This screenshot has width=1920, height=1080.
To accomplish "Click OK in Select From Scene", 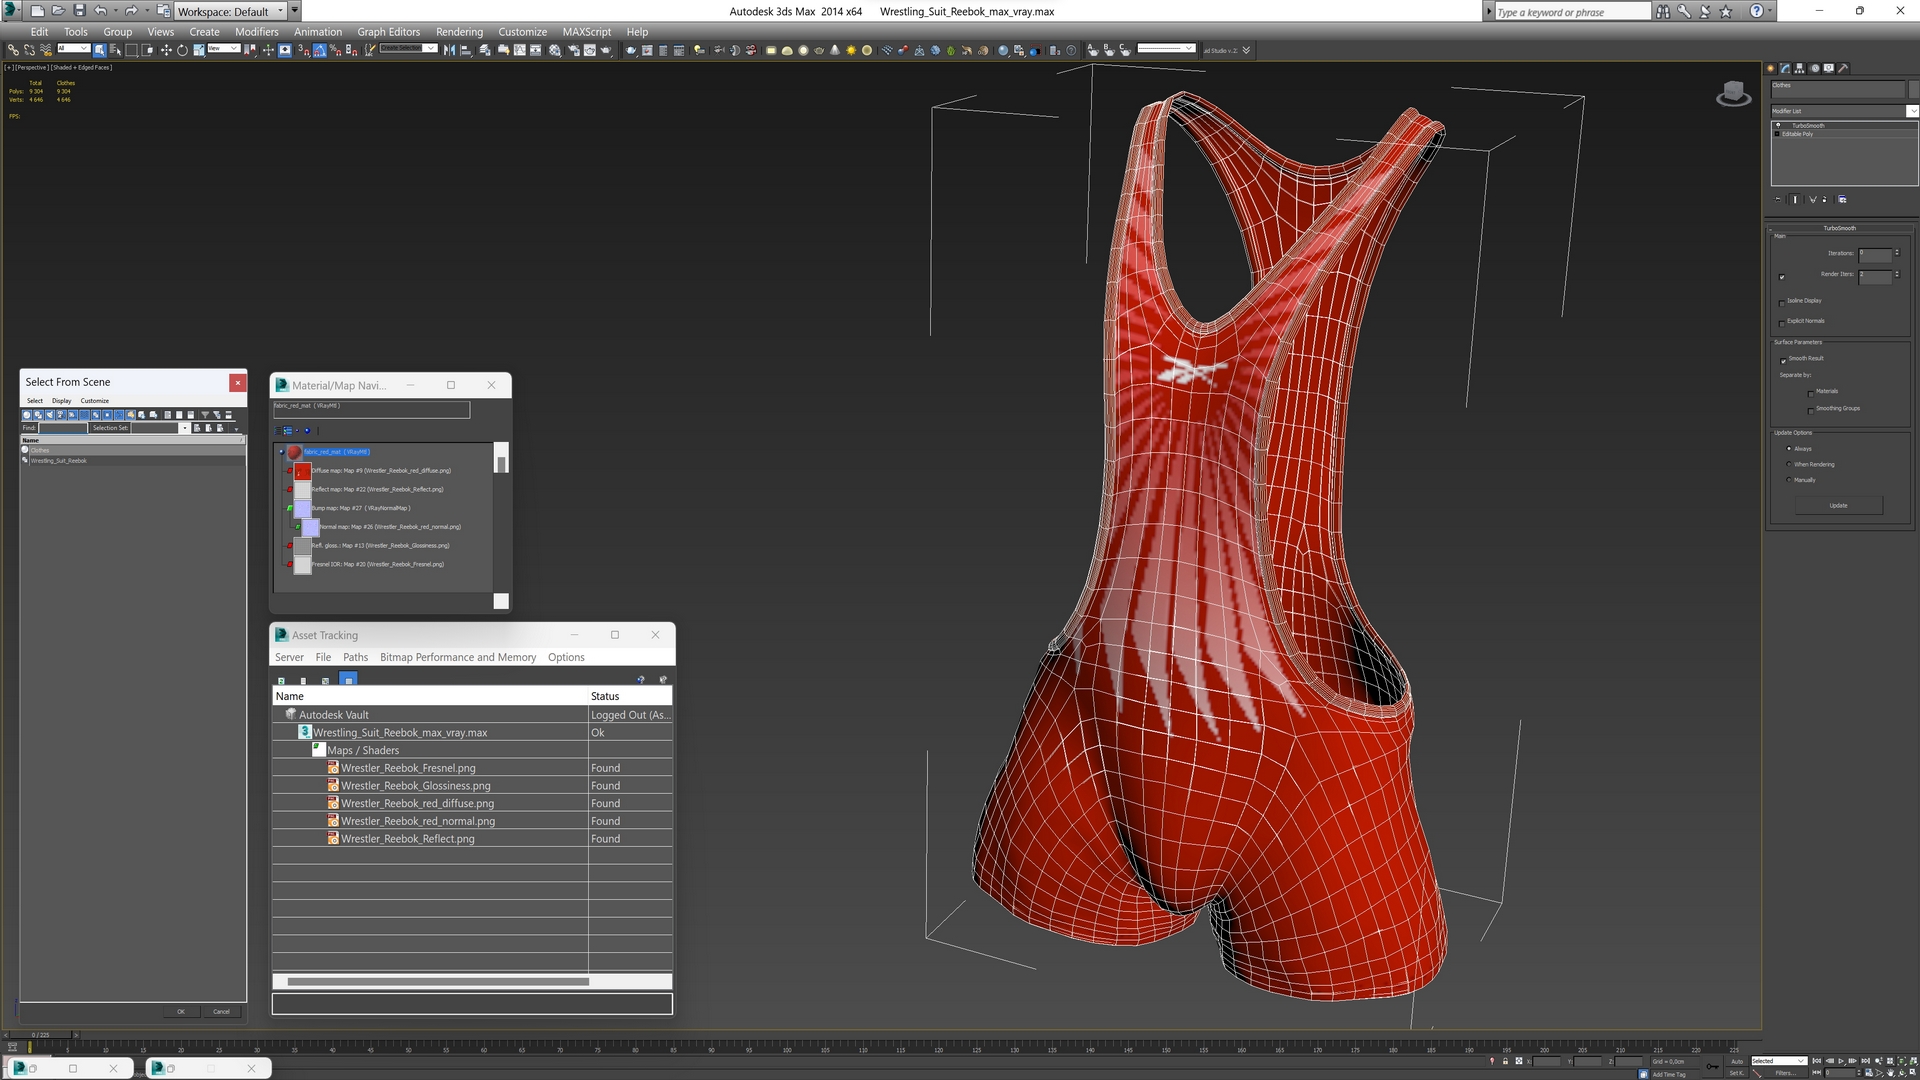I will pos(181,1011).
